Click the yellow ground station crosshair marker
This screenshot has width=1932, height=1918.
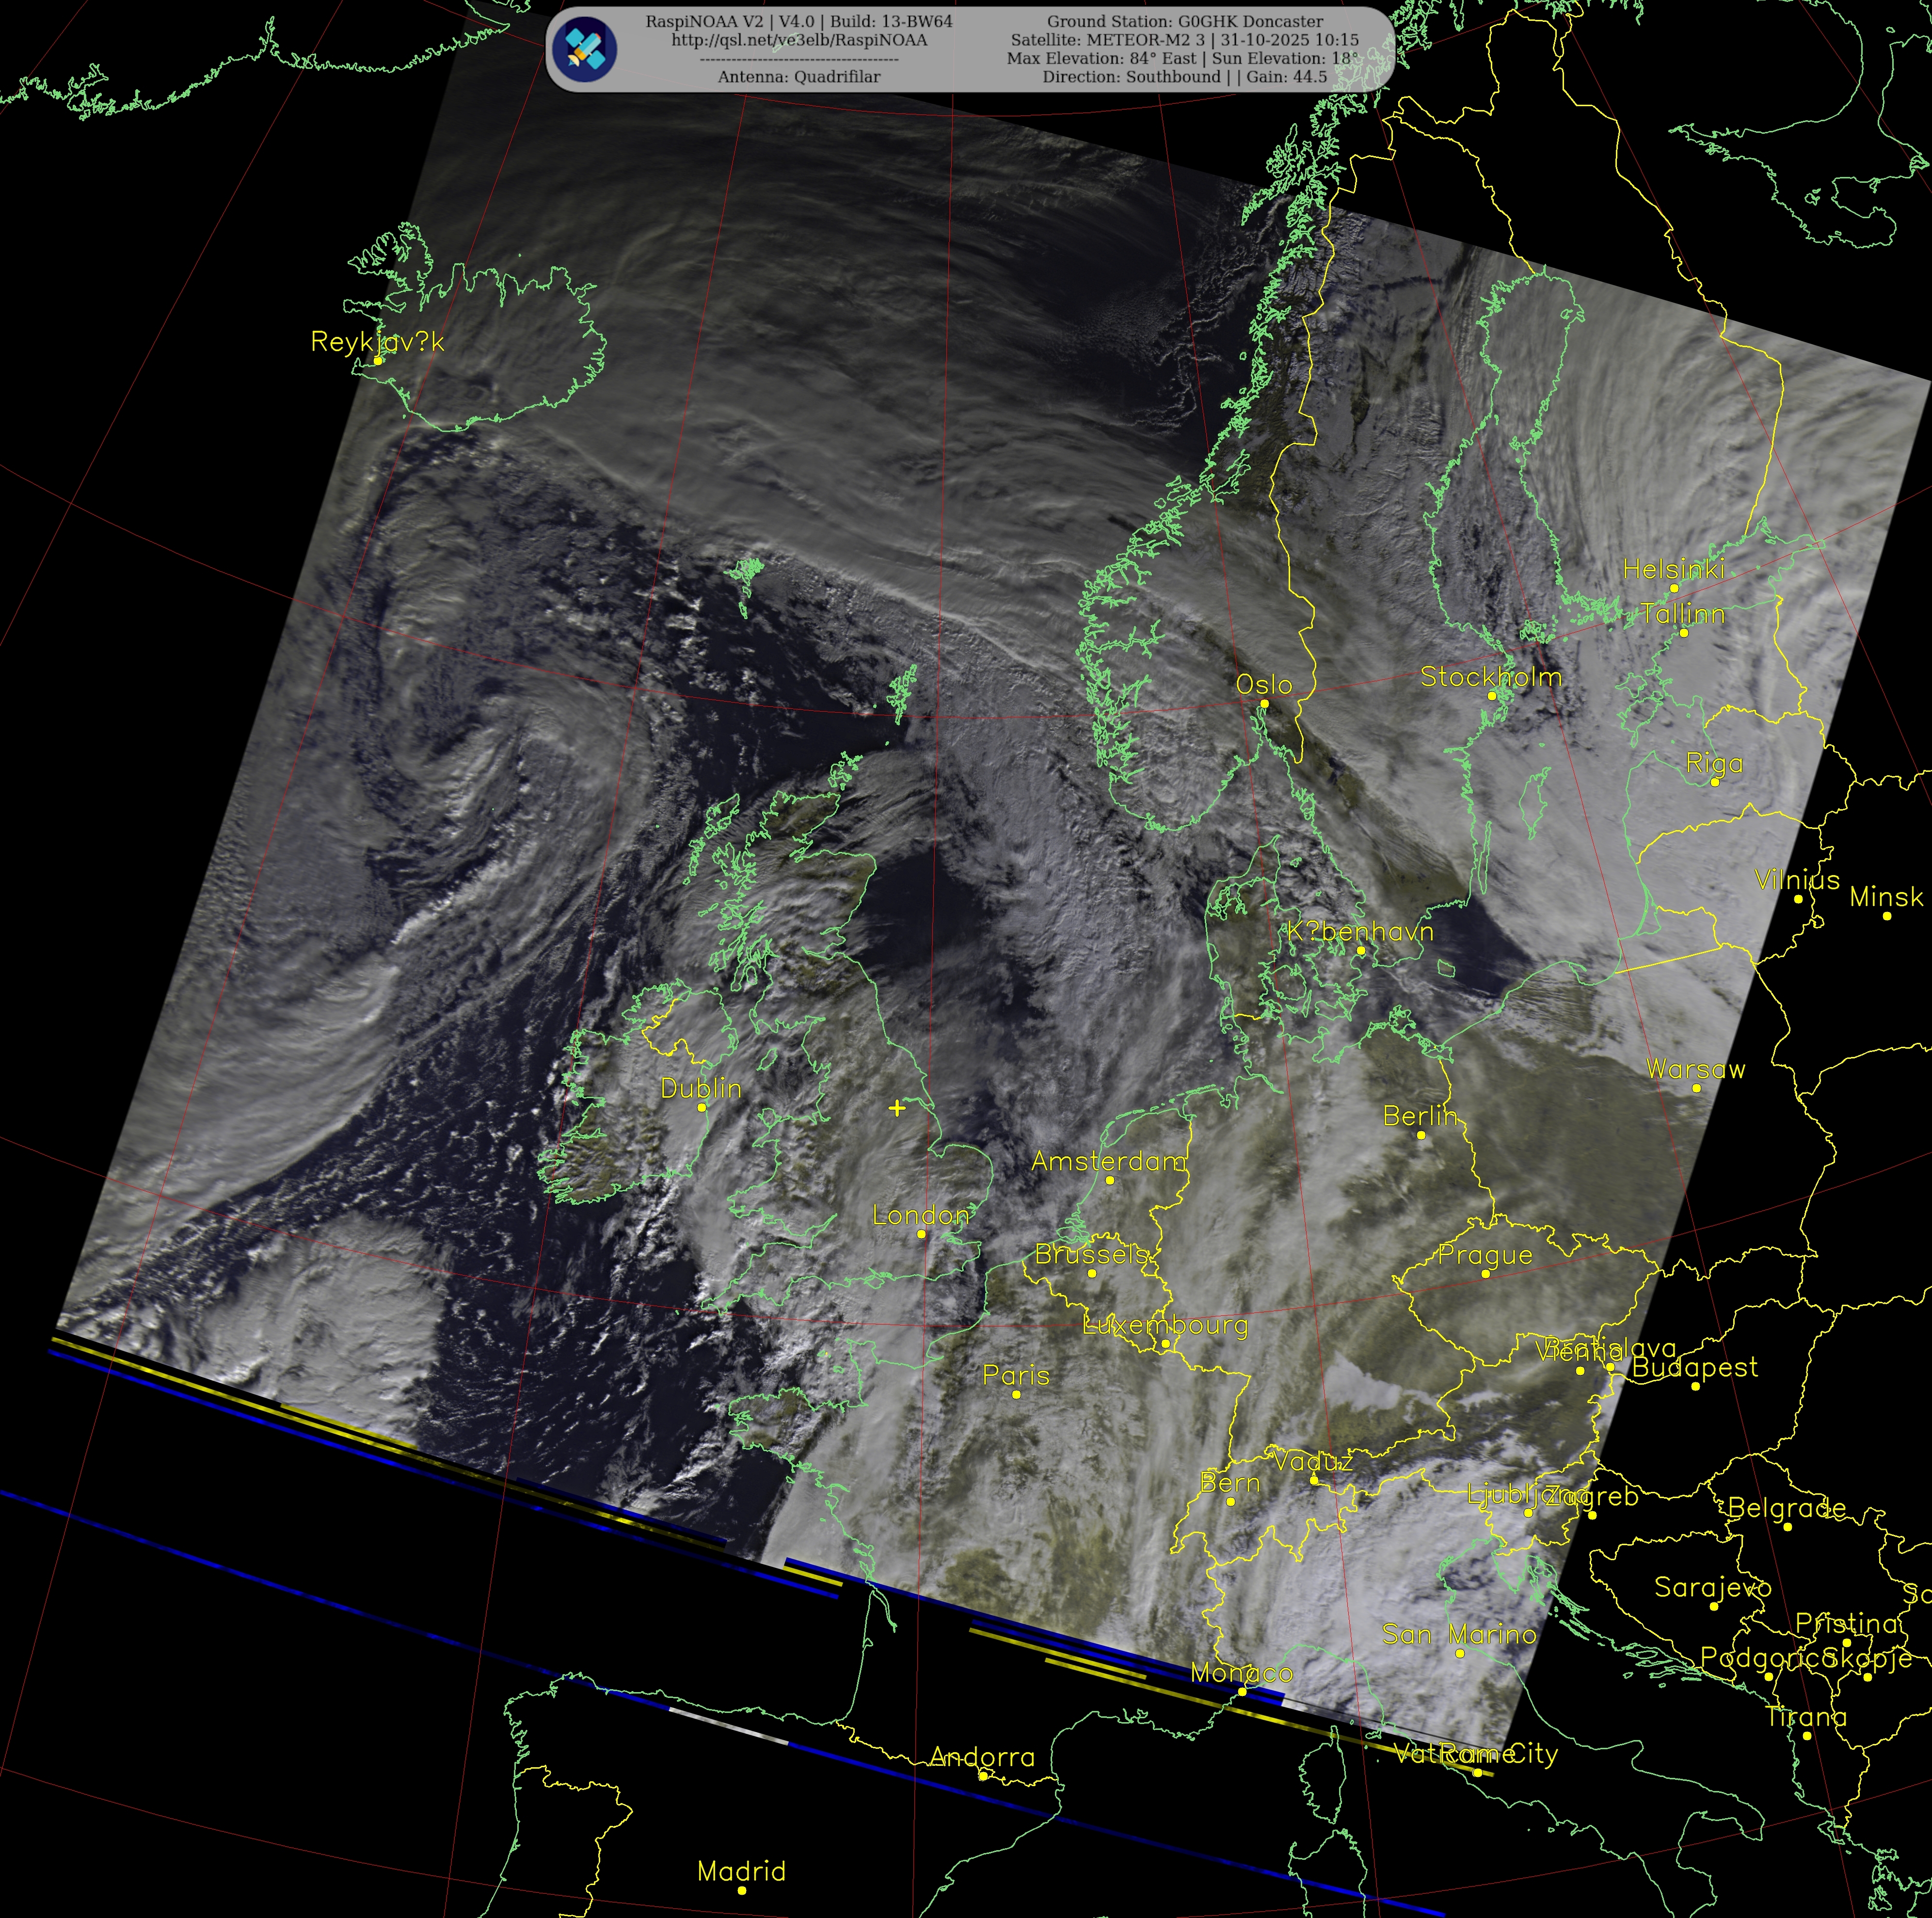point(897,1107)
